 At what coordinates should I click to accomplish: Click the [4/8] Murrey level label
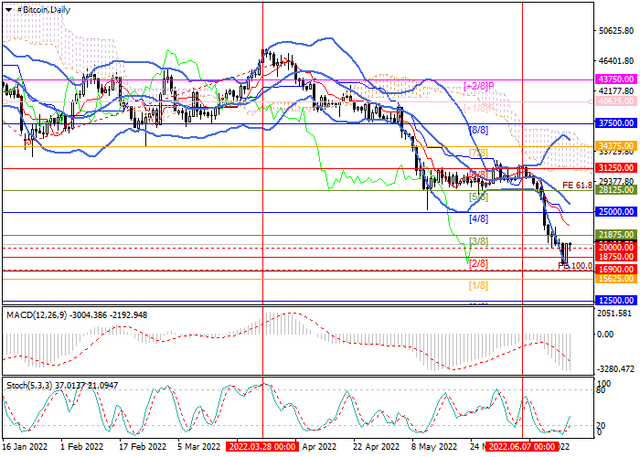478,219
